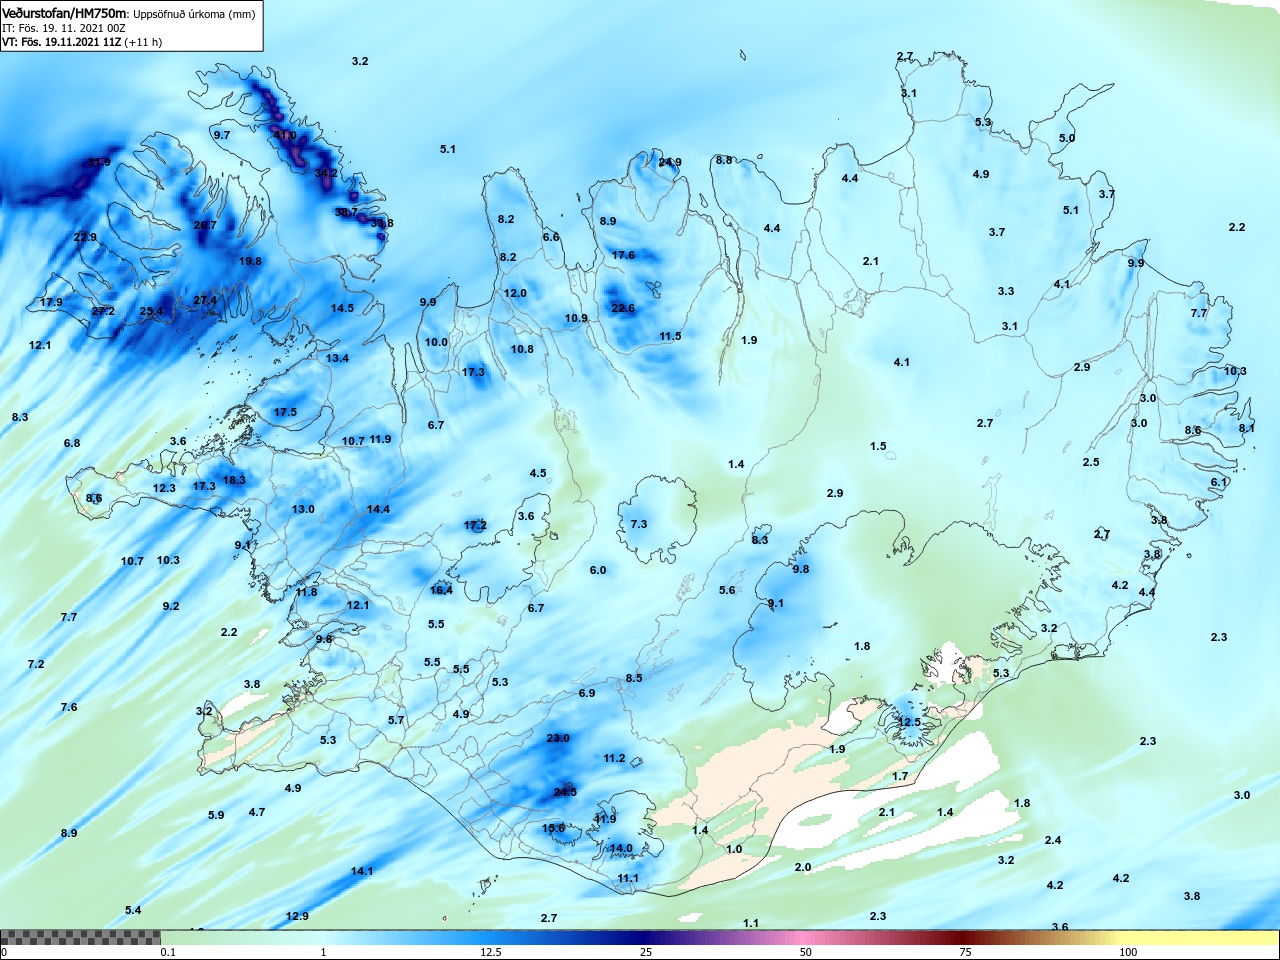Viewport: 1280px width, 960px height.
Task: Click the 75 mark on the color scale
Action: [965, 953]
